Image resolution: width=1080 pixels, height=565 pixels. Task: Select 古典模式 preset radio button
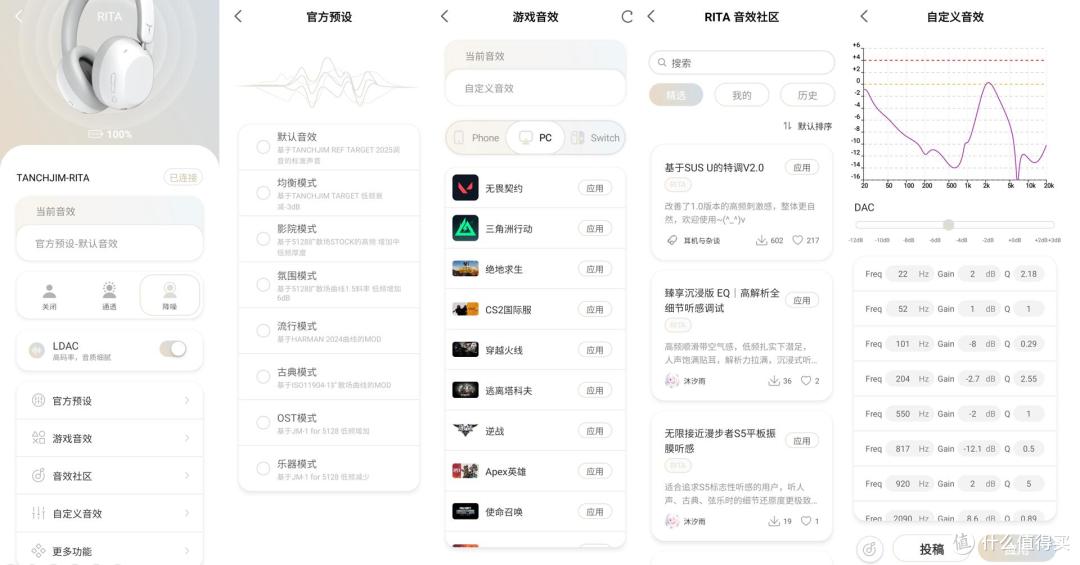[263, 377]
